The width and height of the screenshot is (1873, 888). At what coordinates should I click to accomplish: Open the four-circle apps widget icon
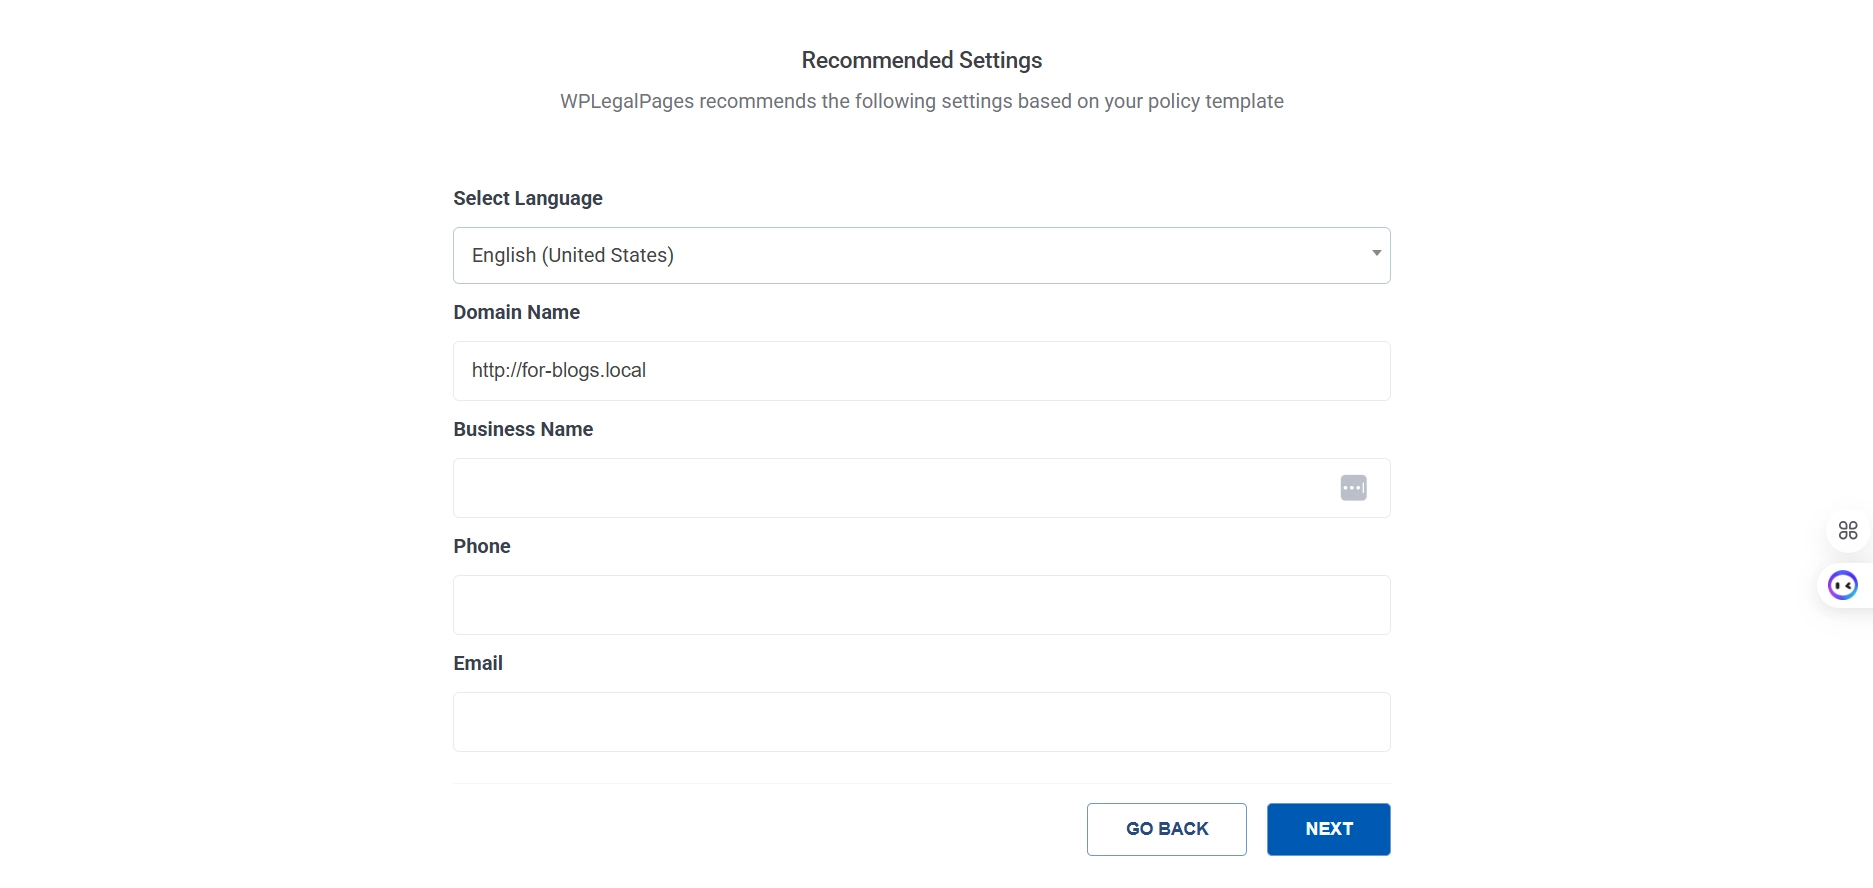1847,530
